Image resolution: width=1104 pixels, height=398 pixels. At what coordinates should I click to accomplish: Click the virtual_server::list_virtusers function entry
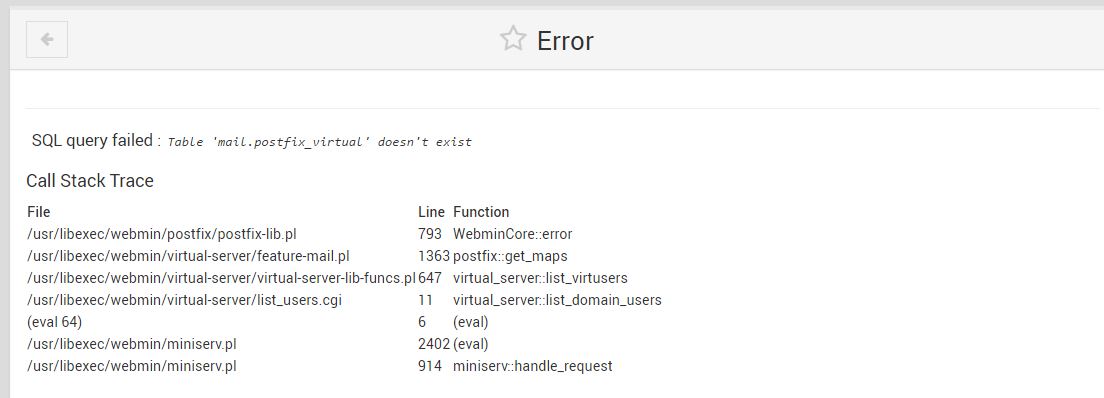pos(540,278)
